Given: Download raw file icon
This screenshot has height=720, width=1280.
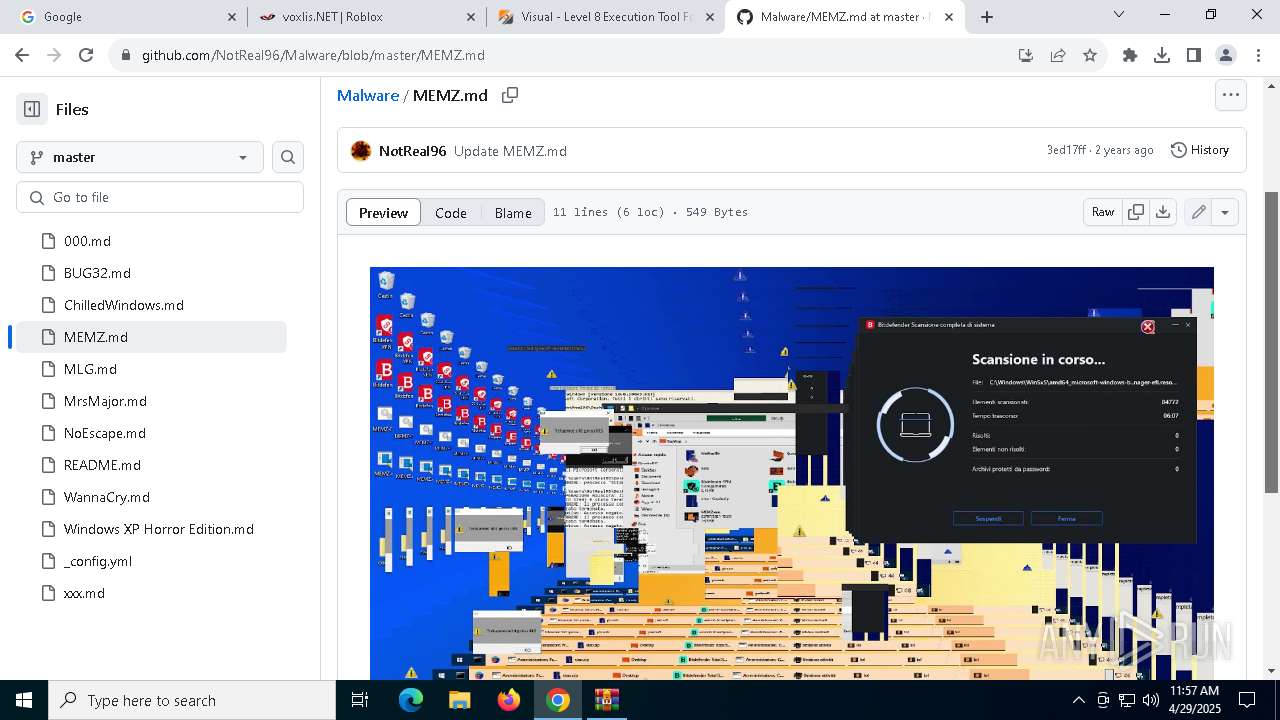Looking at the screenshot, I should pos(1162,212).
